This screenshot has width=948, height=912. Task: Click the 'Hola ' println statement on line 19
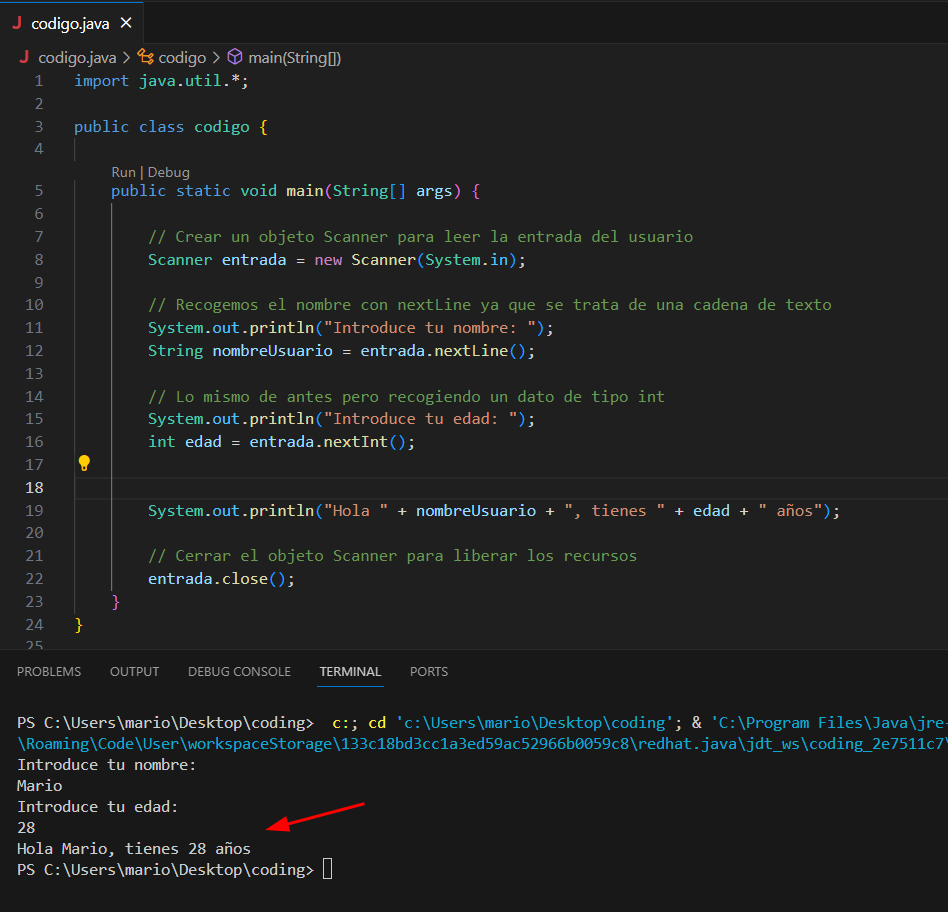tap(494, 511)
